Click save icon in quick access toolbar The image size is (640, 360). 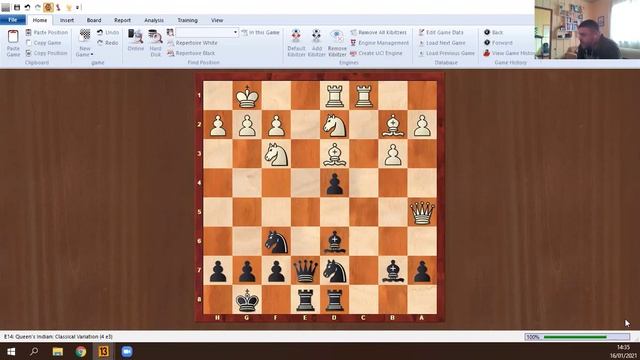pos(17,7)
